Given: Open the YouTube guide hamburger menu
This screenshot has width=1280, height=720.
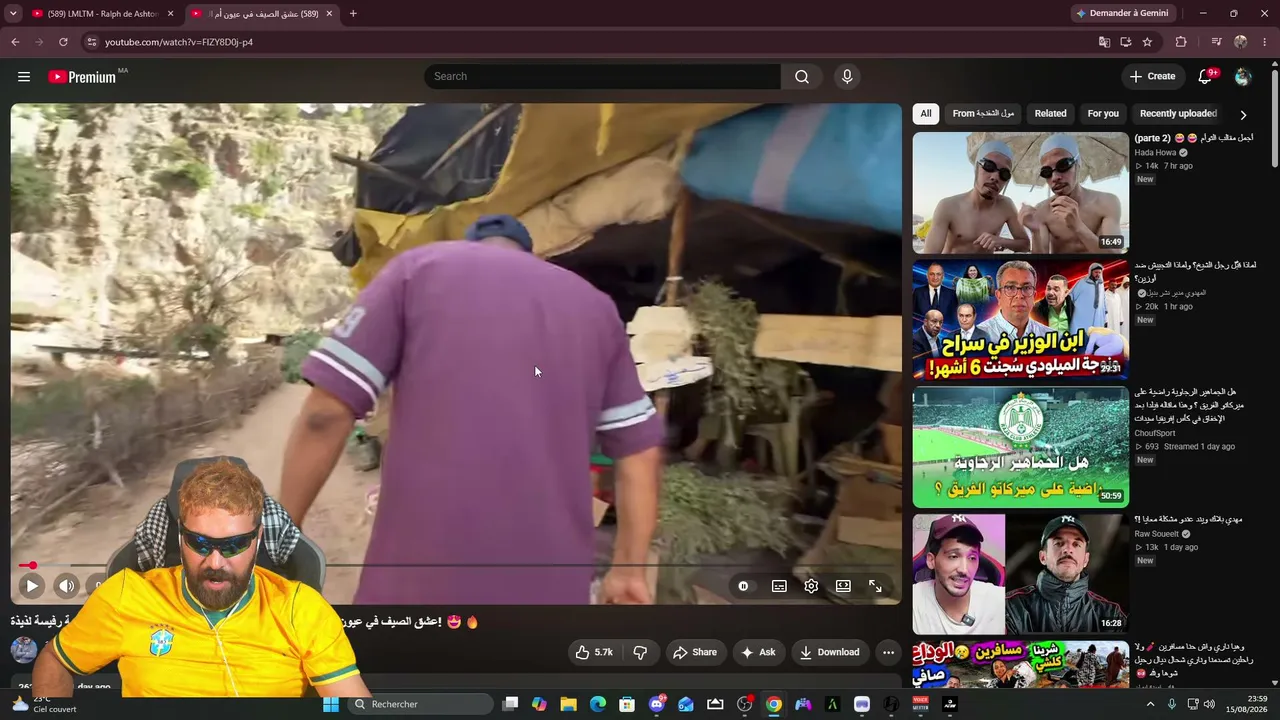Looking at the screenshot, I should click(x=24, y=77).
